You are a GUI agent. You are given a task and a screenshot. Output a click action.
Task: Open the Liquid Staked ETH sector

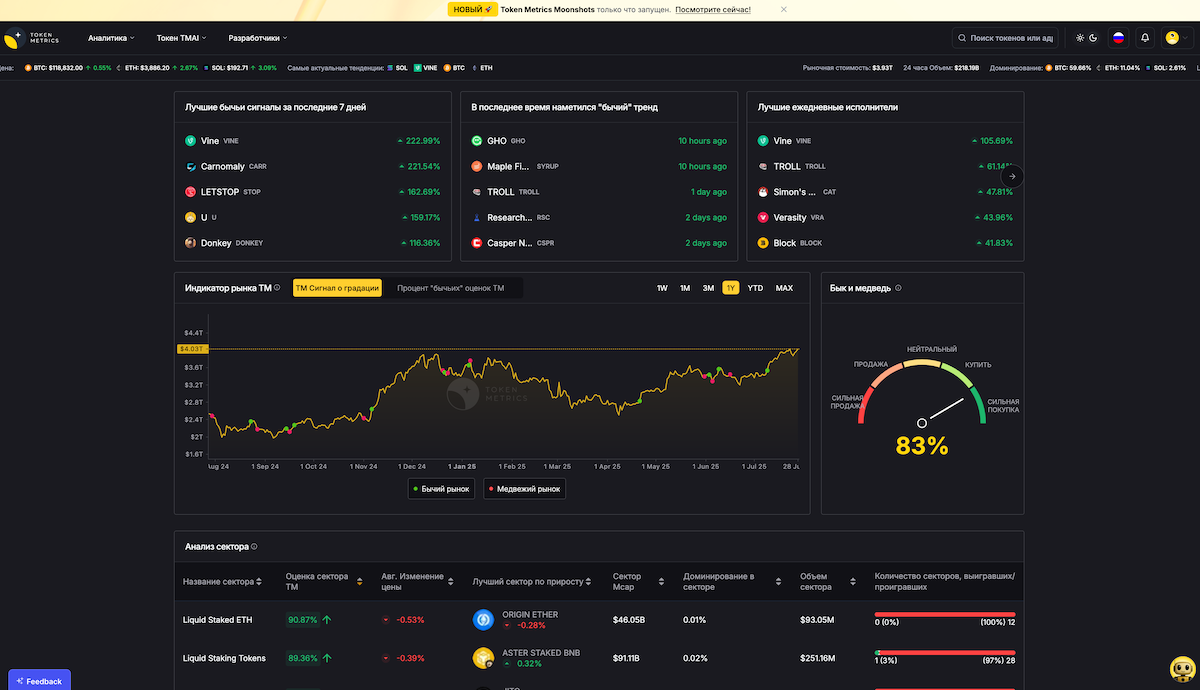point(217,620)
